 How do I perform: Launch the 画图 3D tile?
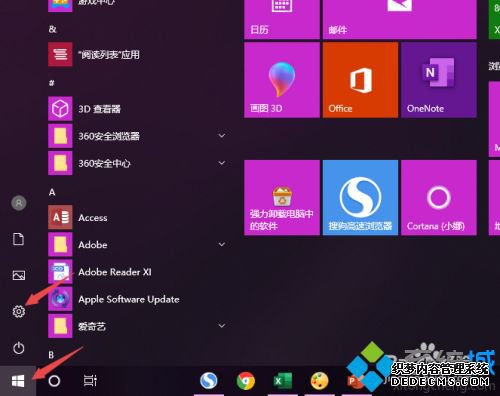[x=282, y=80]
